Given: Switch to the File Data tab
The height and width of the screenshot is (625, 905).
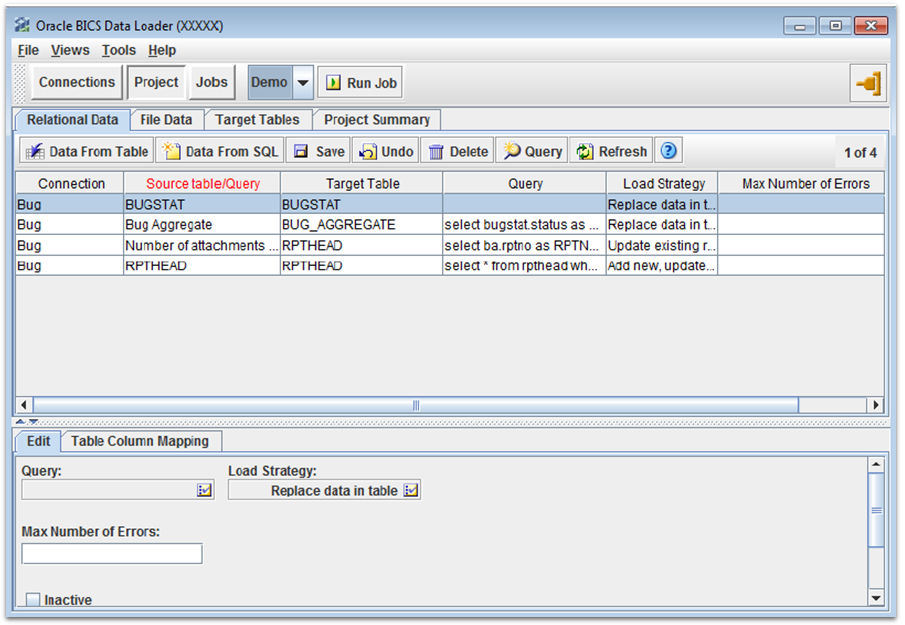Looking at the screenshot, I should (x=166, y=119).
